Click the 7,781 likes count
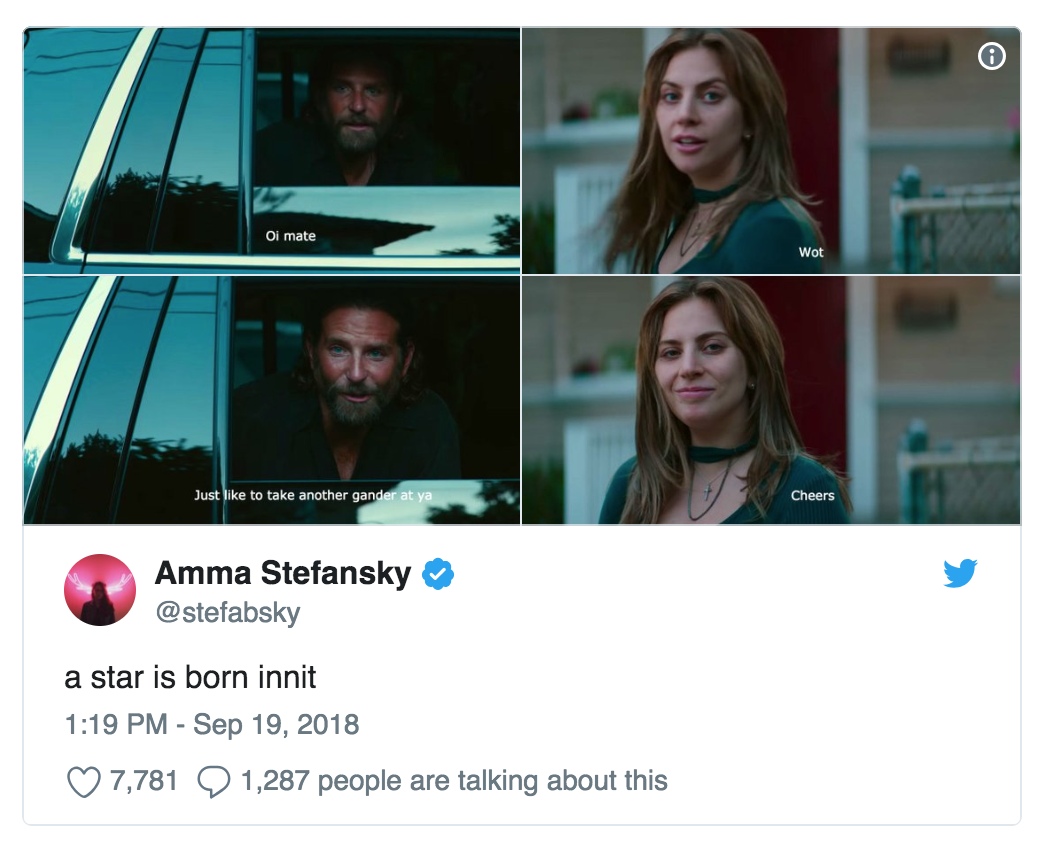Image resolution: width=1044 pixels, height=842 pixels. [144, 780]
